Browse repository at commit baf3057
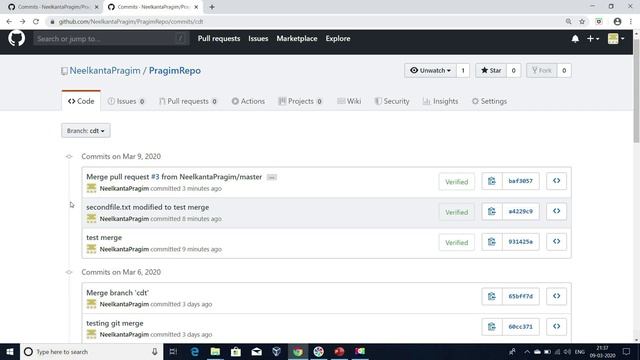 [556, 181]
